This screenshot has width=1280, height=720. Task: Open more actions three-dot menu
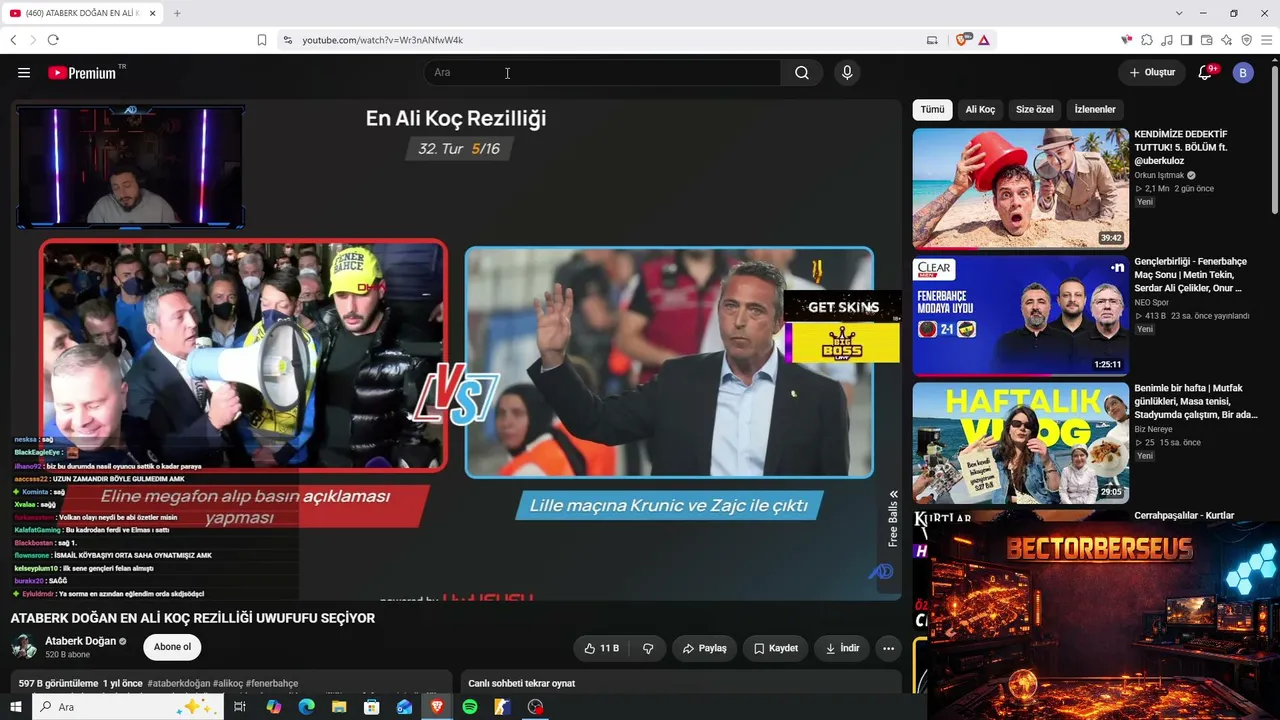(888, 648)
